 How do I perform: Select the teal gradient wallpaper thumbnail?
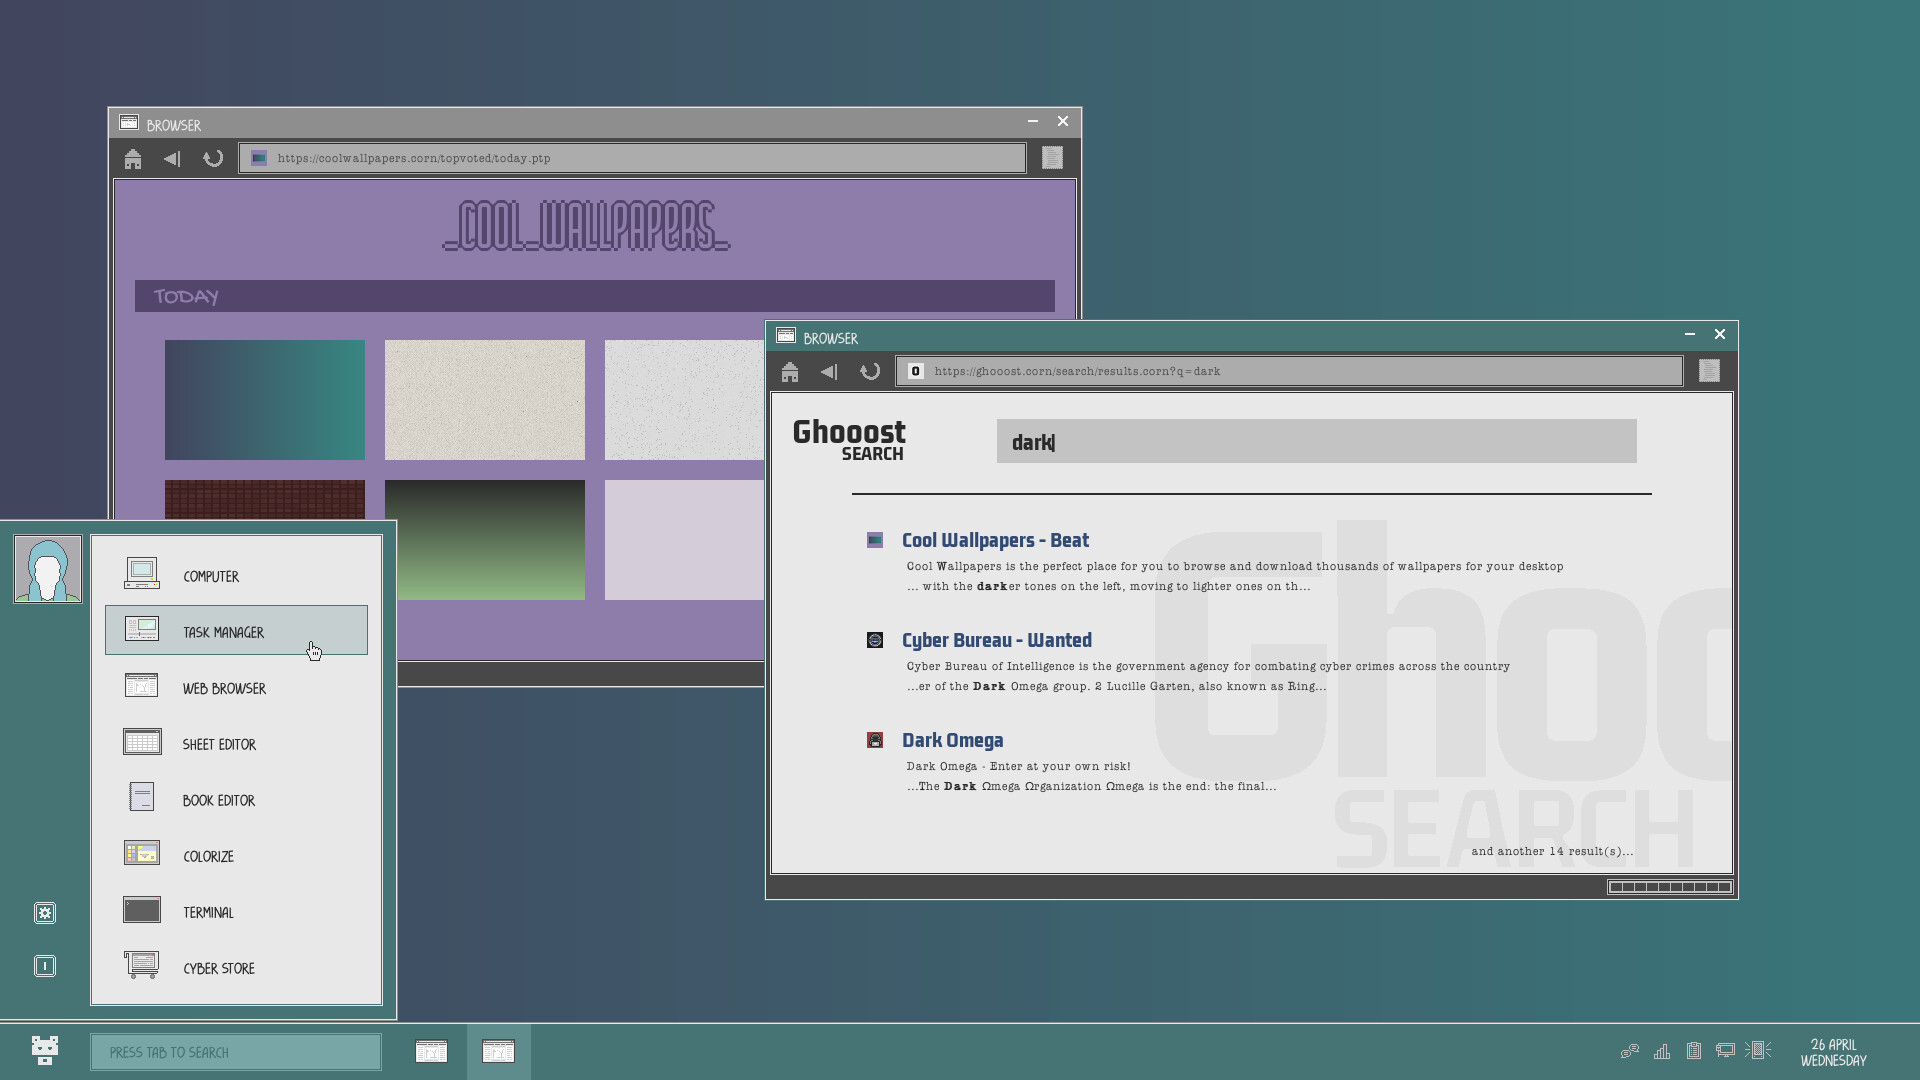[264, 399]
